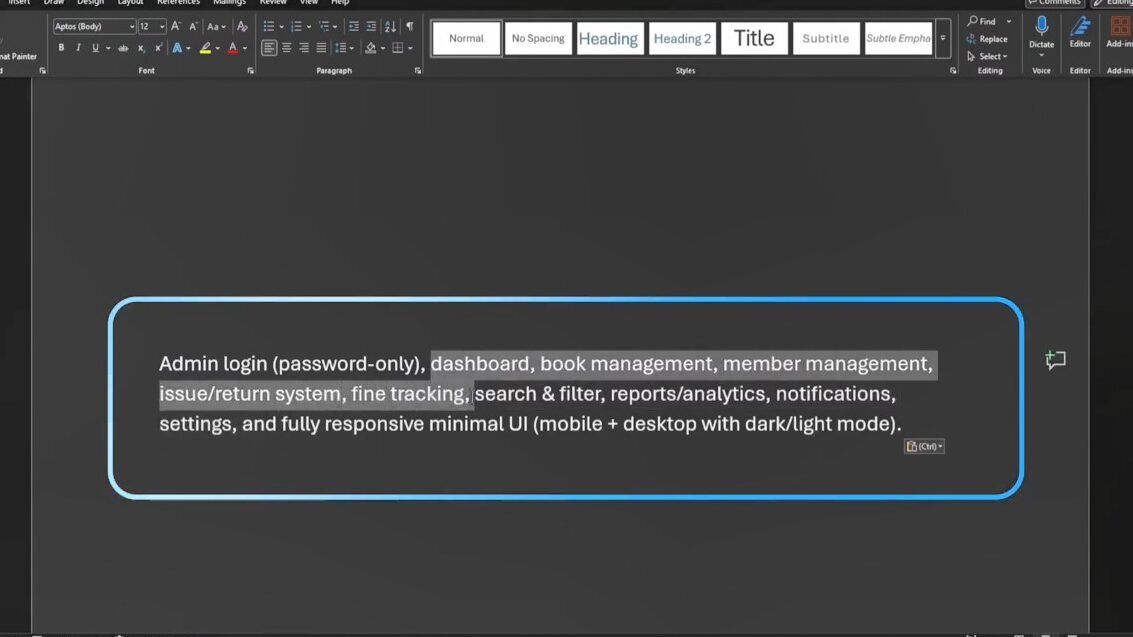Click the Clear All Formatting icon
The width and height of the screenshot is (1133, 637).
[242, 27]
